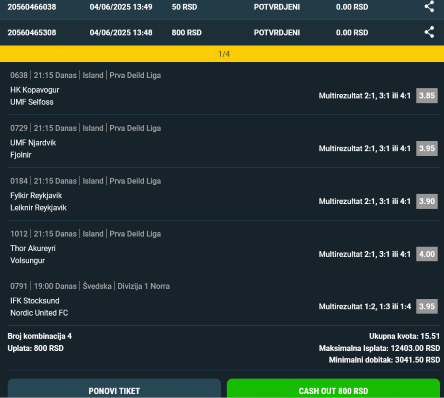Click Fjolnir team name

tap(21, 155)
